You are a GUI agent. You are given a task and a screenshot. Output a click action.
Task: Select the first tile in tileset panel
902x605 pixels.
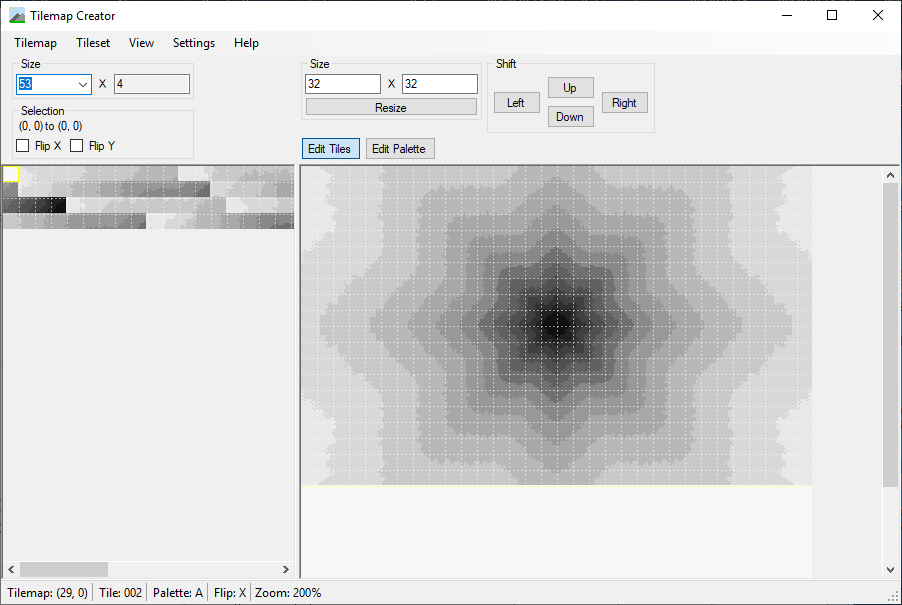click(x=11, y=174)
